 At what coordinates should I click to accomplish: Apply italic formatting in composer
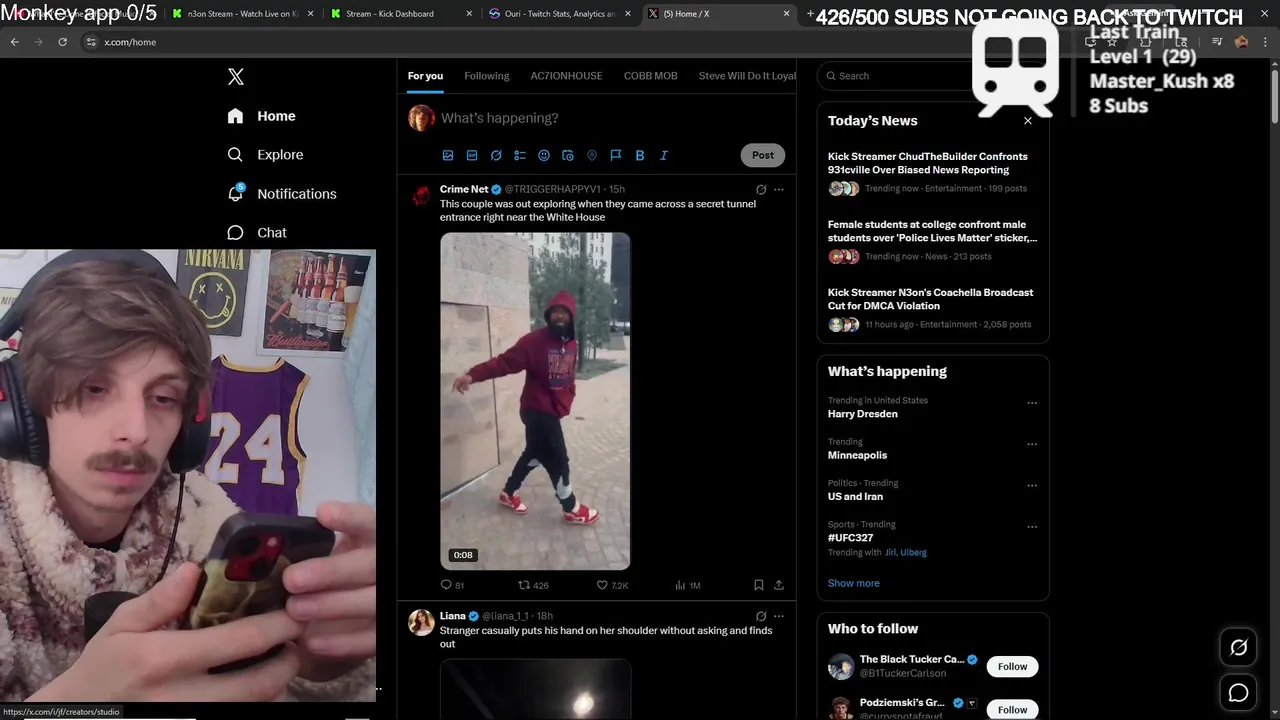point(664,155)
